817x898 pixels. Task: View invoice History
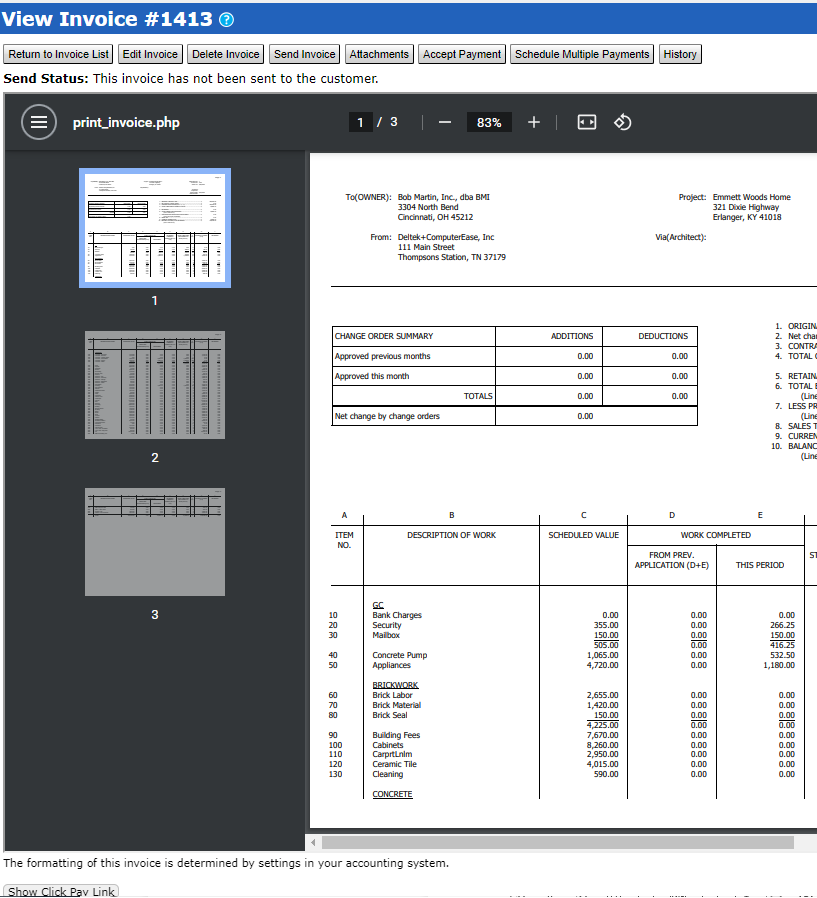coord(680,54)
